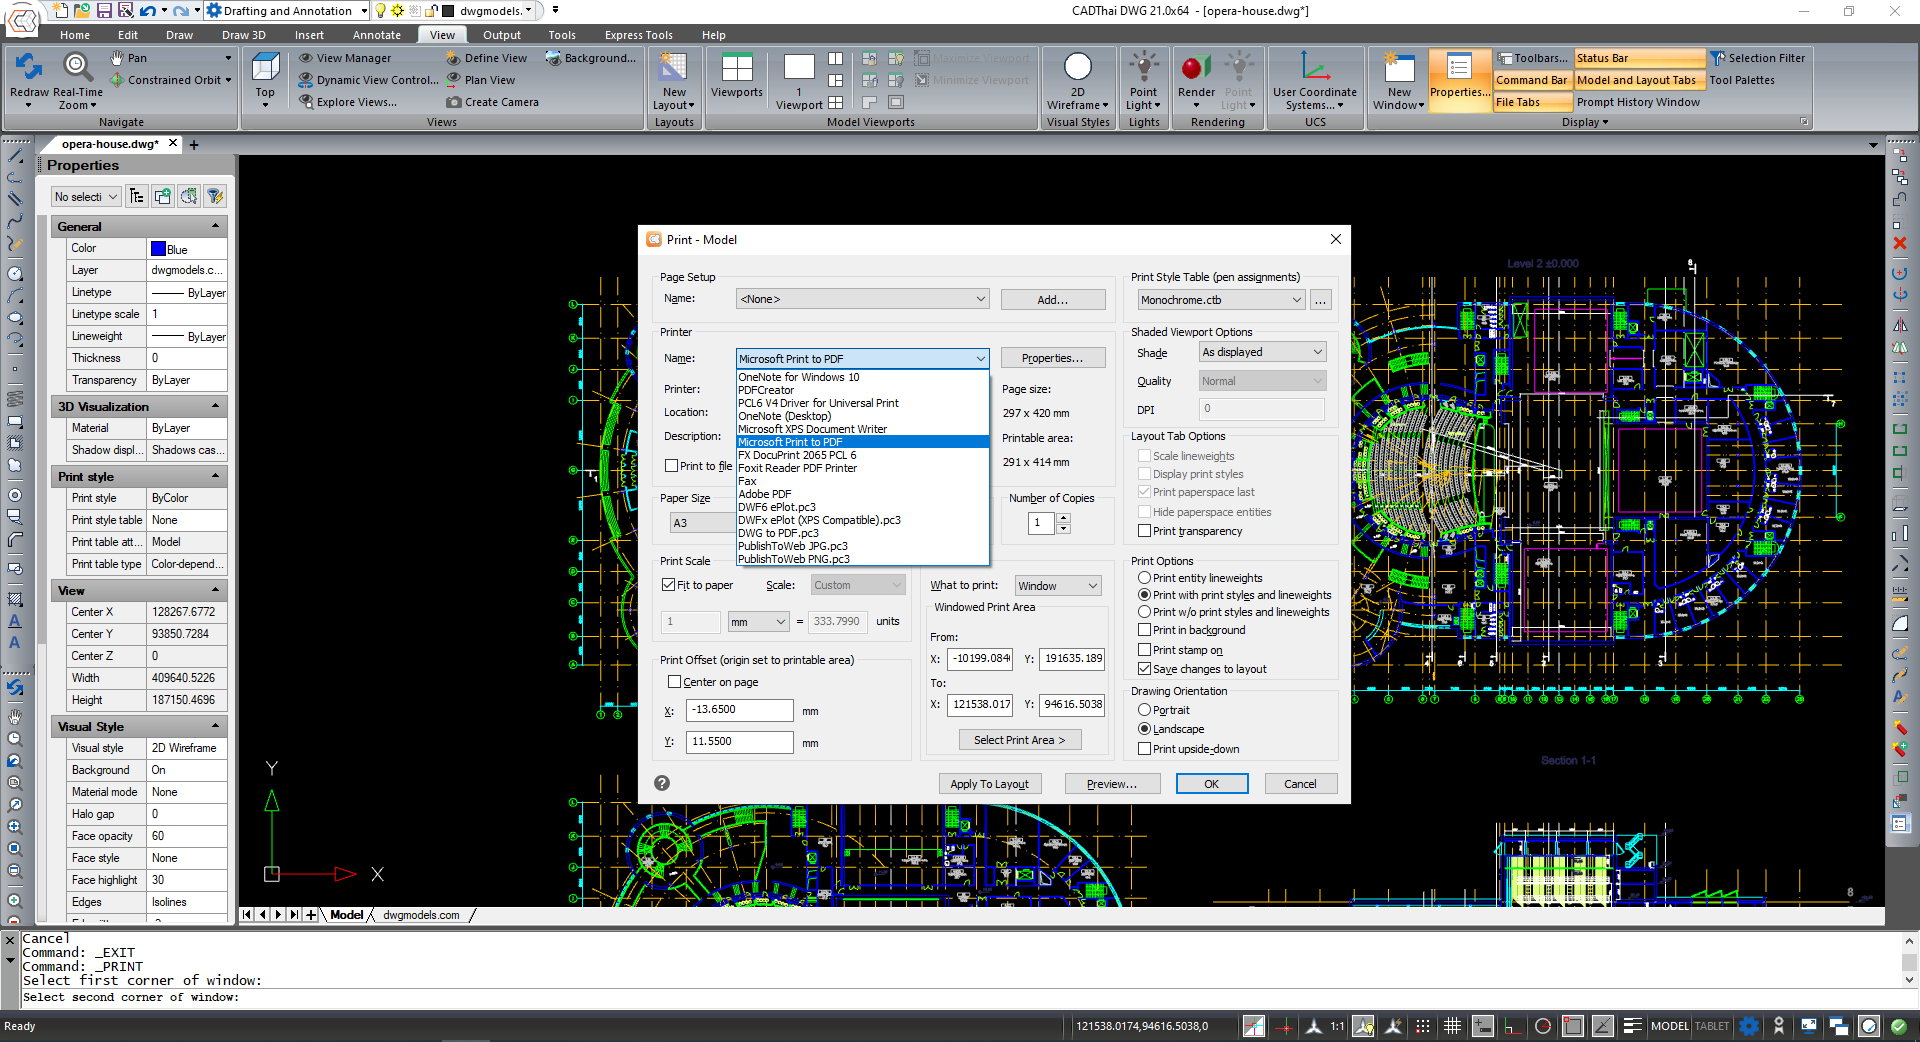The width and height of the screenshot is (1920, 1042).
Task: Click the Top view cube icon
Action: (x=265, y=68)
